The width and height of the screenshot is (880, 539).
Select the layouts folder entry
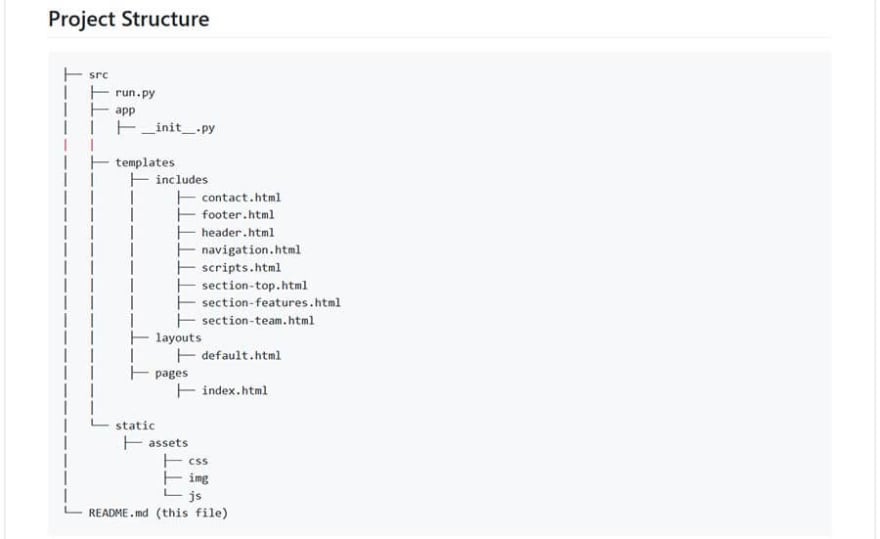click(178, 338)
